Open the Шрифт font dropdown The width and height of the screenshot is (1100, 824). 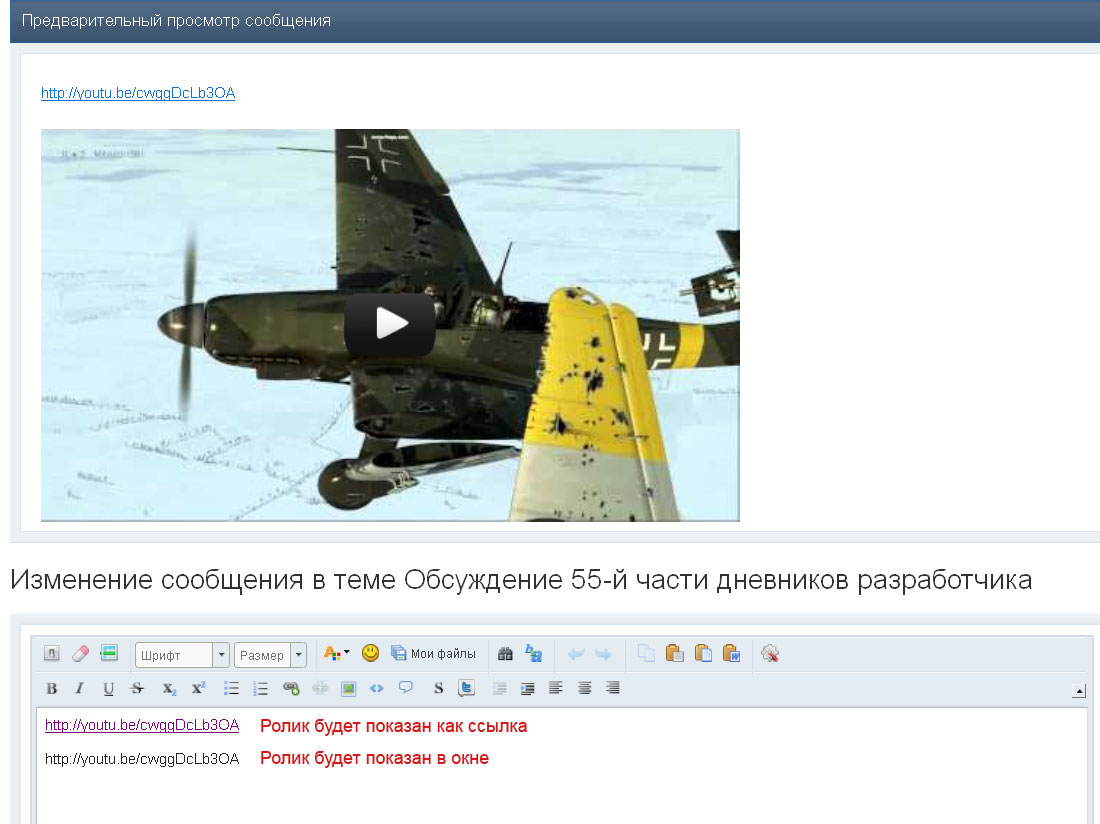pos(182,655)
